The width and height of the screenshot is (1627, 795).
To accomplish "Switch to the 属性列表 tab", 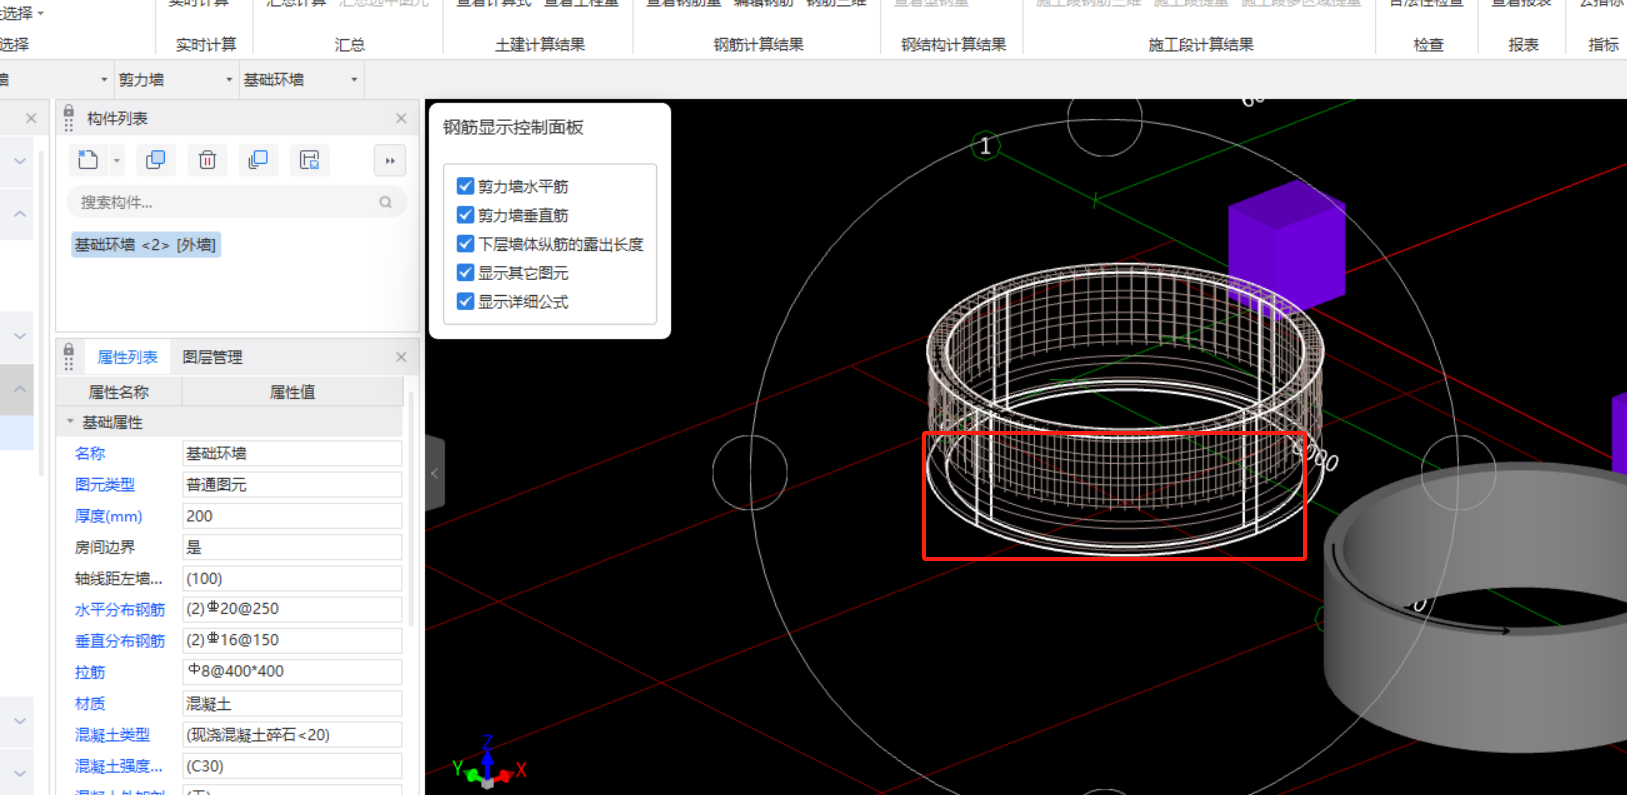I will tap(127, 357).
